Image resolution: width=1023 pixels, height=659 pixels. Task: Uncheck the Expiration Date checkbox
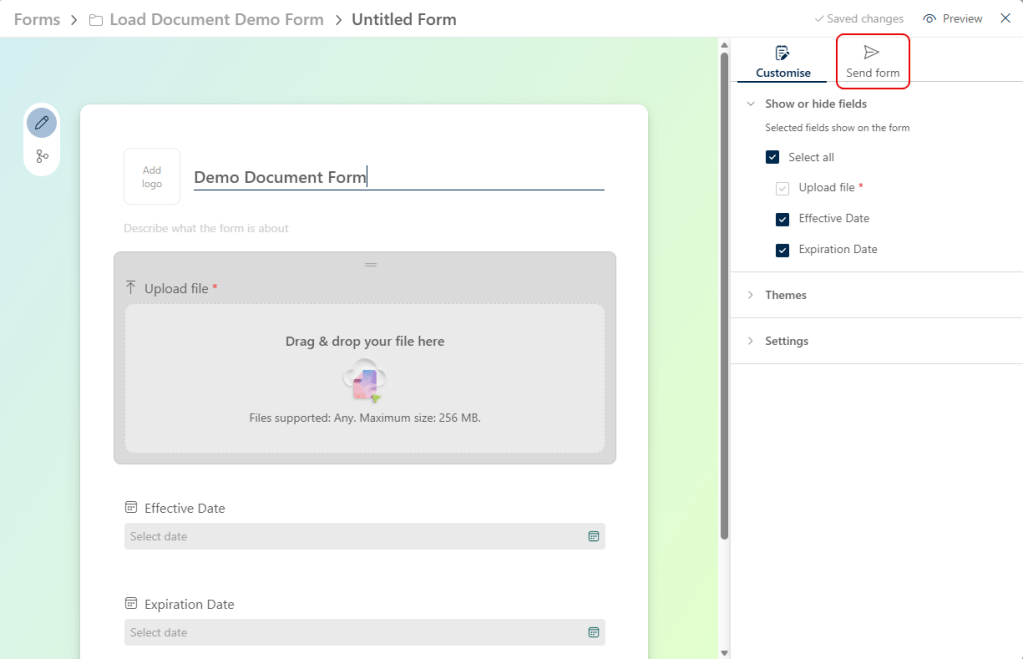point(783,250)
